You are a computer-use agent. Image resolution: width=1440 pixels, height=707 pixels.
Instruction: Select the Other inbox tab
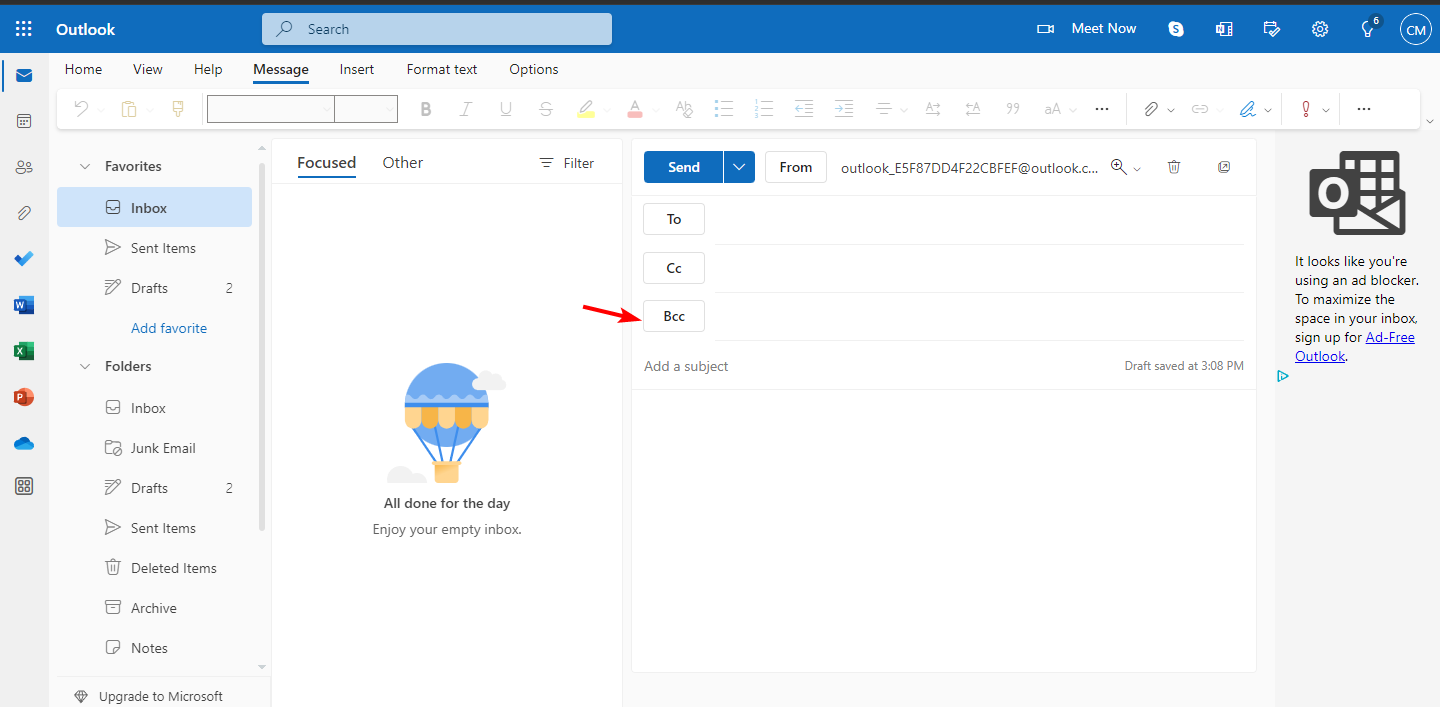coord(402,162)
